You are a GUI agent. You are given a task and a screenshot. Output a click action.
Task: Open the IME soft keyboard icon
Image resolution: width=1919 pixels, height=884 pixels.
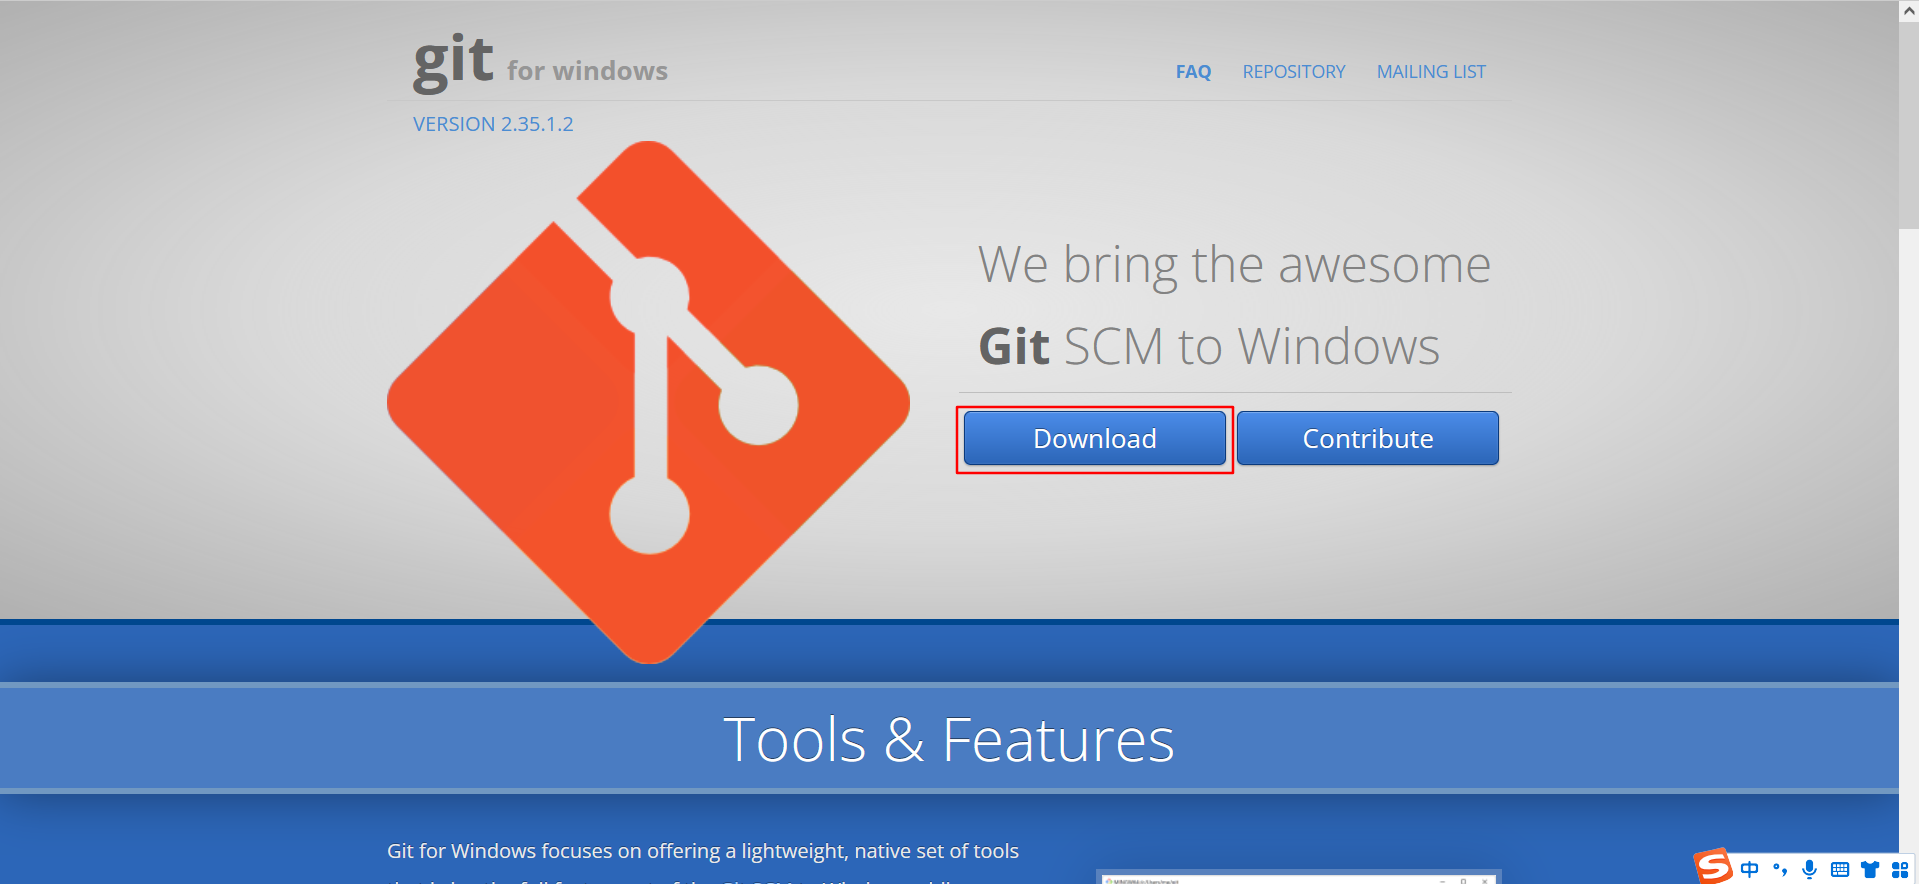[x=1839, y=869]
